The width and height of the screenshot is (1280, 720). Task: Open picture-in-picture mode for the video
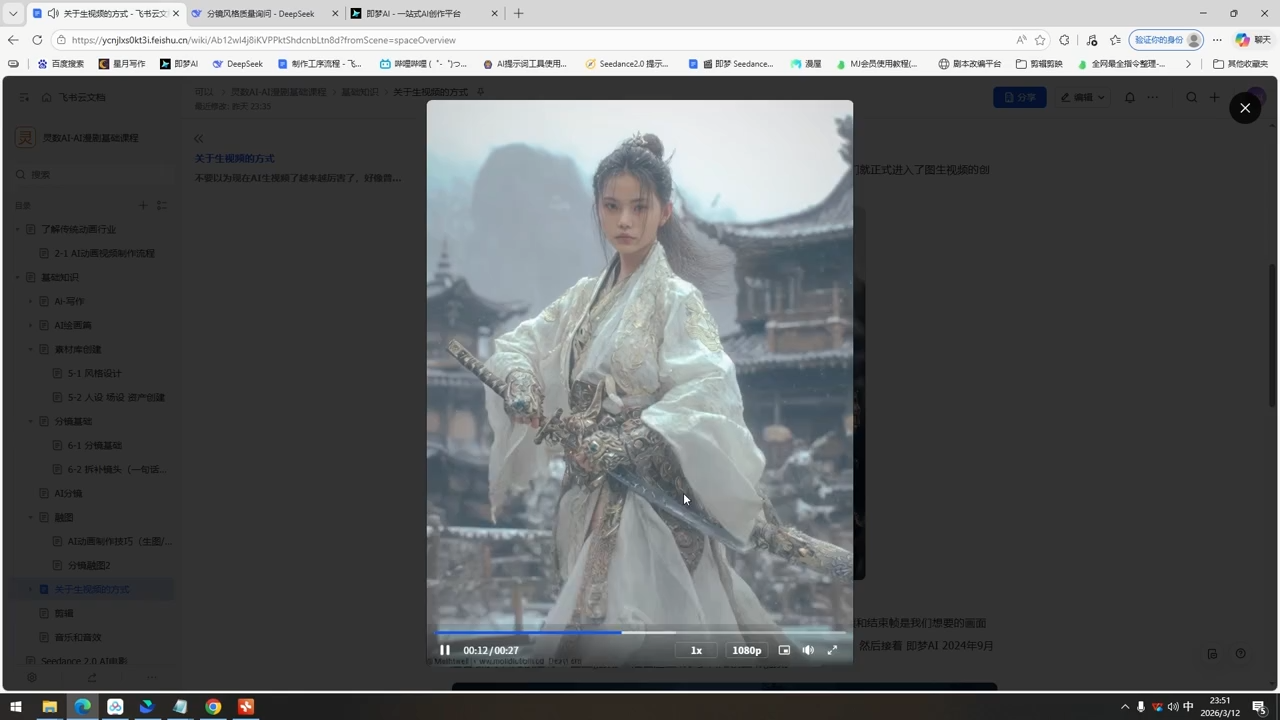tap(784, 650)
